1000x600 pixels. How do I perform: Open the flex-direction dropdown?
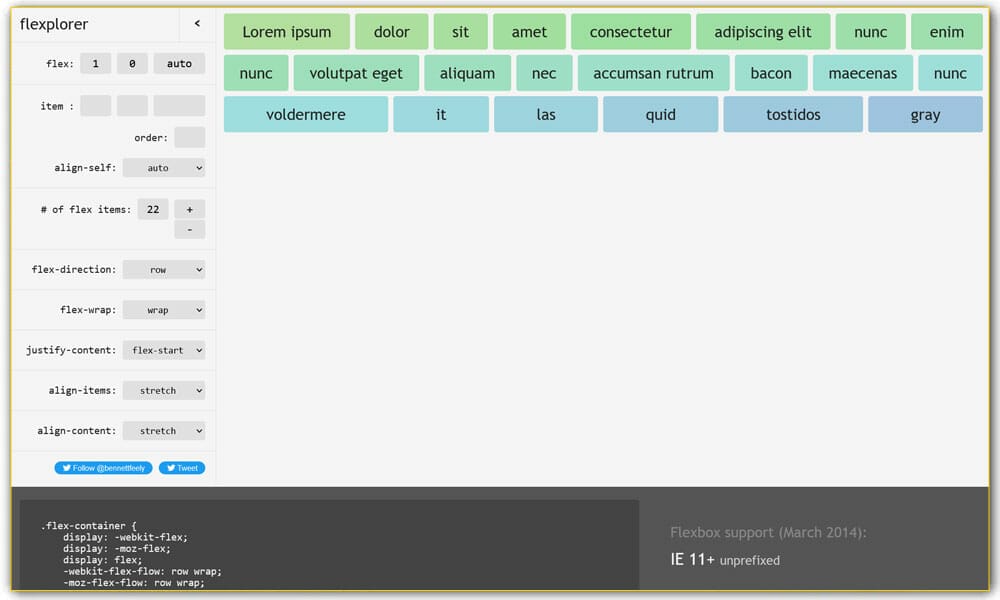164,270
